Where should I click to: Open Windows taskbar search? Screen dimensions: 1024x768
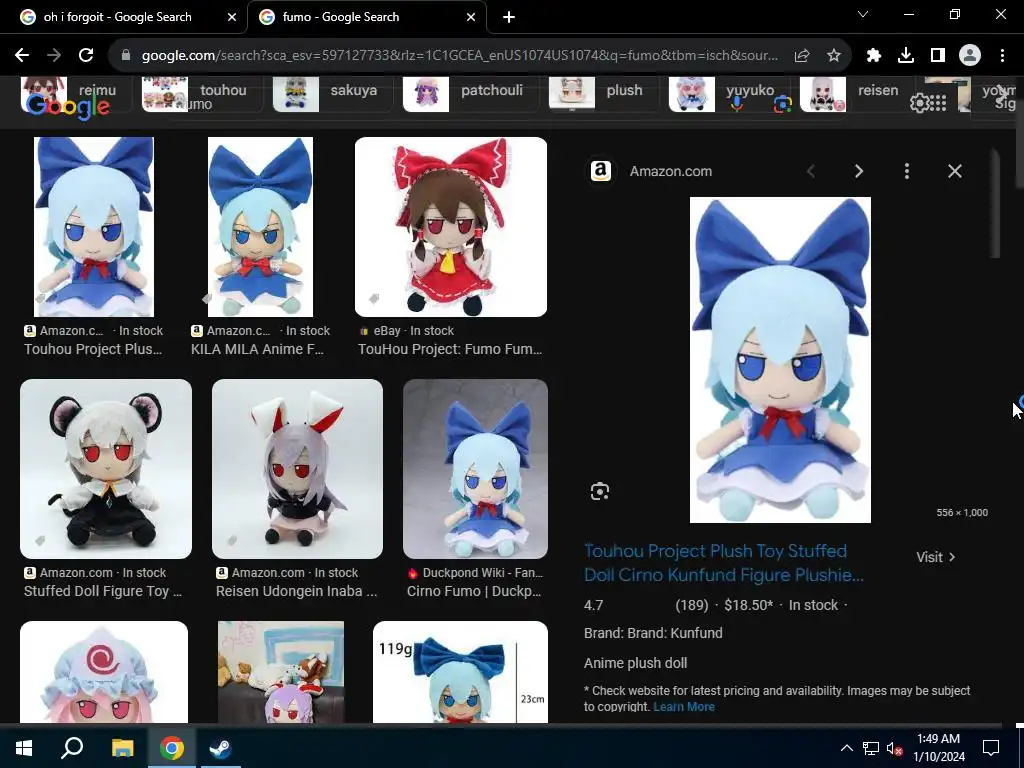pos(72,748)
